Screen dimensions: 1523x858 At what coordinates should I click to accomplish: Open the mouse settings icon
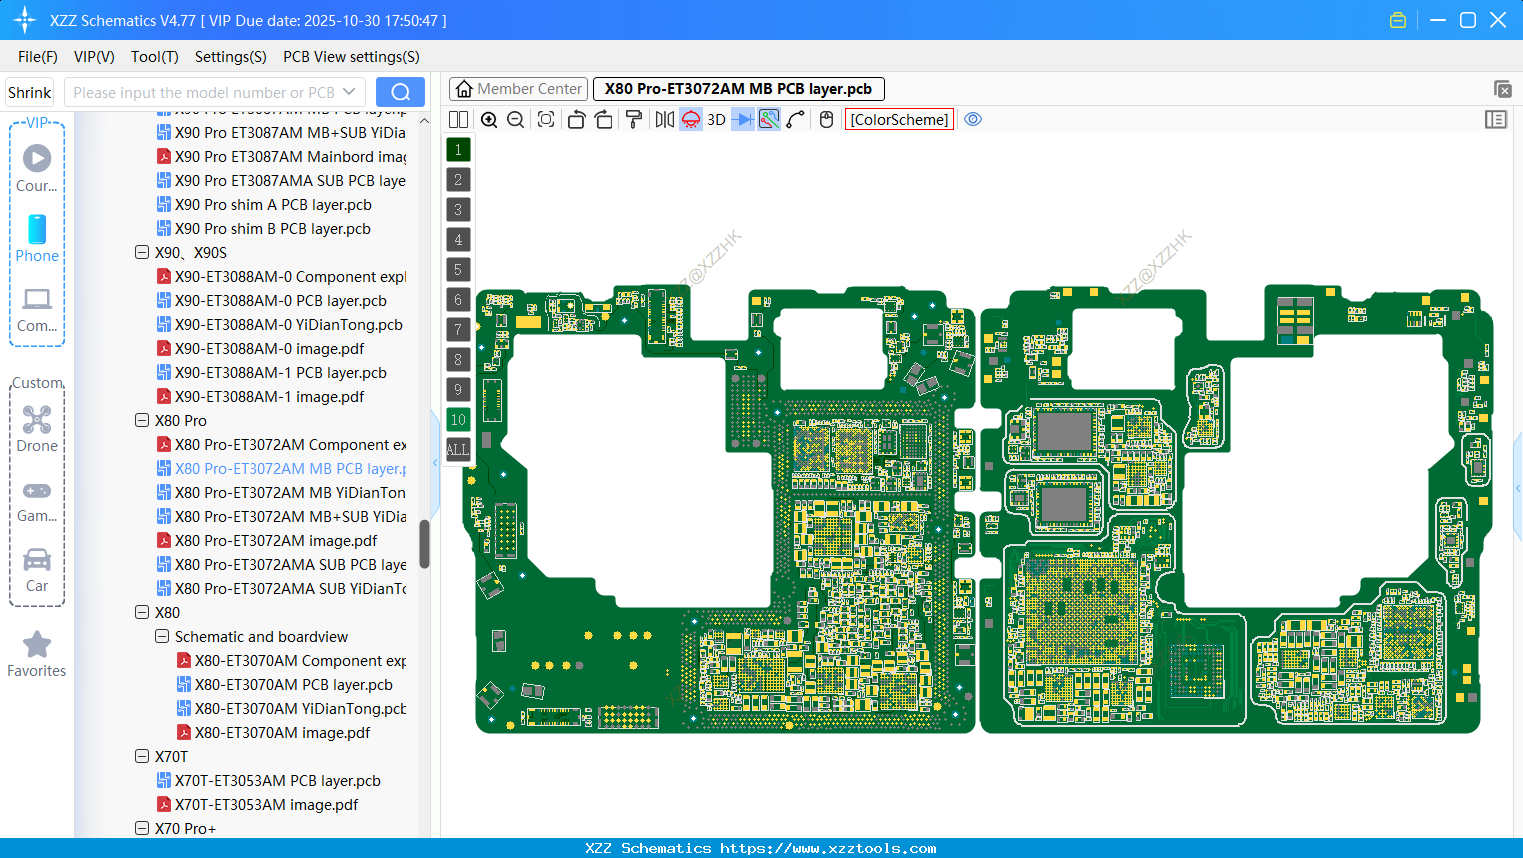coord(825,119)
